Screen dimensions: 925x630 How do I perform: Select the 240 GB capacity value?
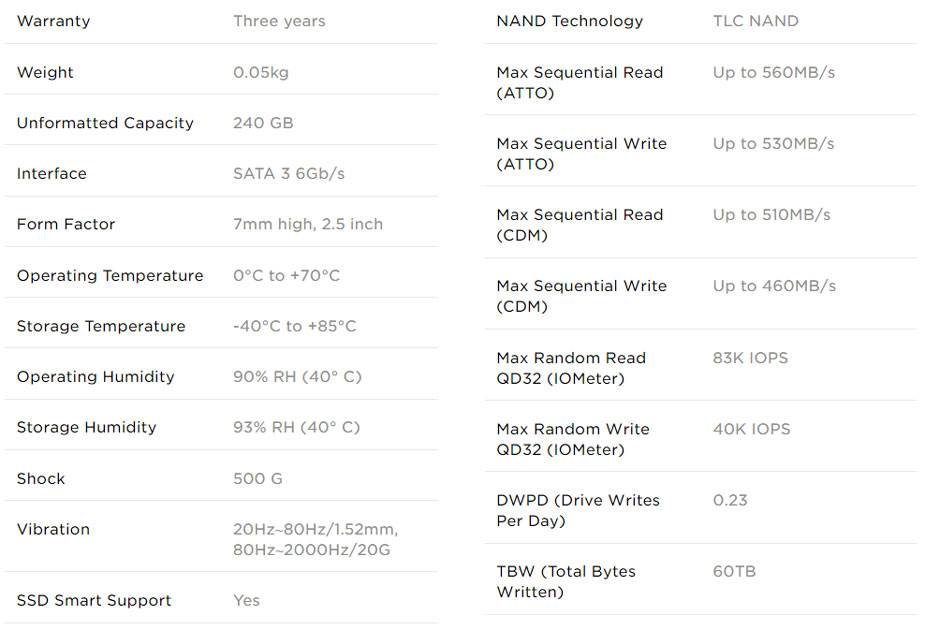(x=263, y=123)
